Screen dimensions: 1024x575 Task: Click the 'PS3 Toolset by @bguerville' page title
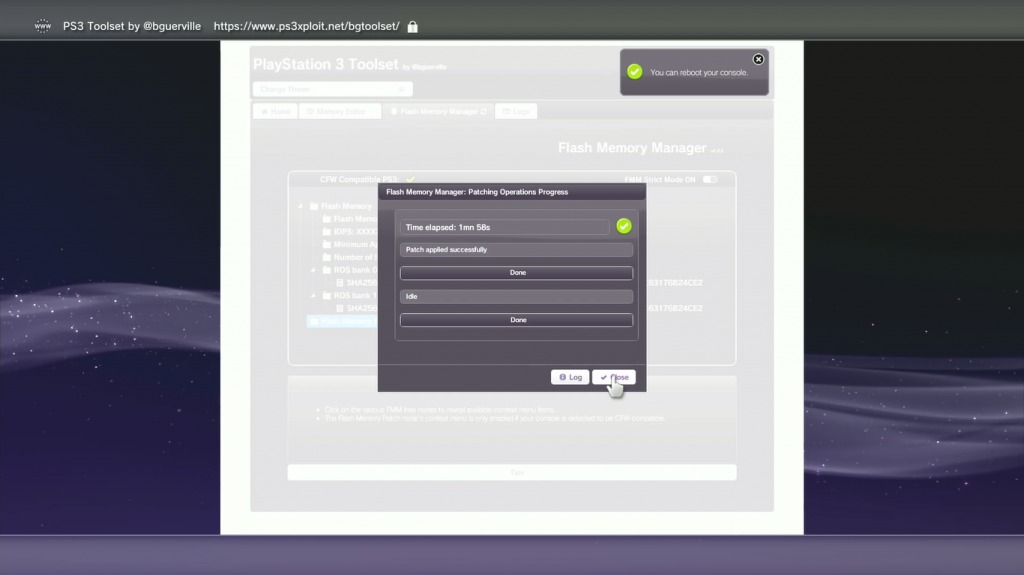(x=132, y=26)
